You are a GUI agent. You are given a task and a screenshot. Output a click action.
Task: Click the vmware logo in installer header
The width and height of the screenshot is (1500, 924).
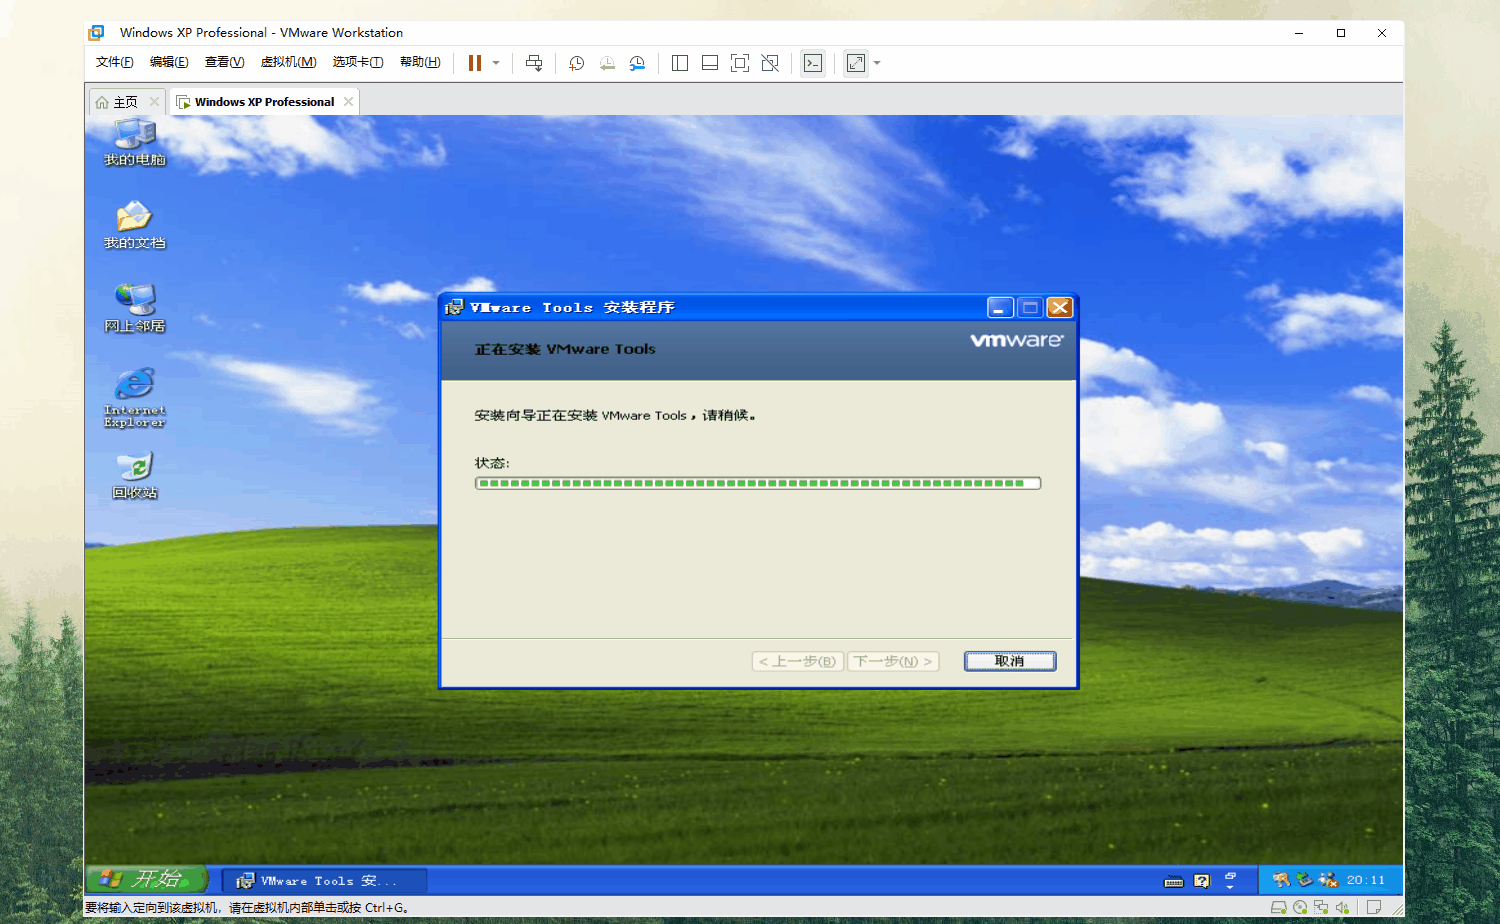coord(1016,340)
